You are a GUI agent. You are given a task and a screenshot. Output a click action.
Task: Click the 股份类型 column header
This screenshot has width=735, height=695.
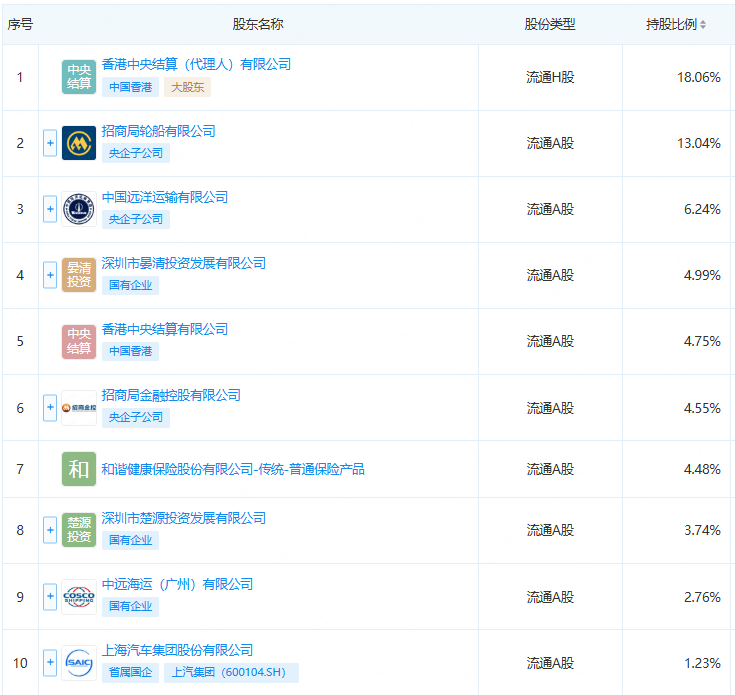click(x=550, y=24)
